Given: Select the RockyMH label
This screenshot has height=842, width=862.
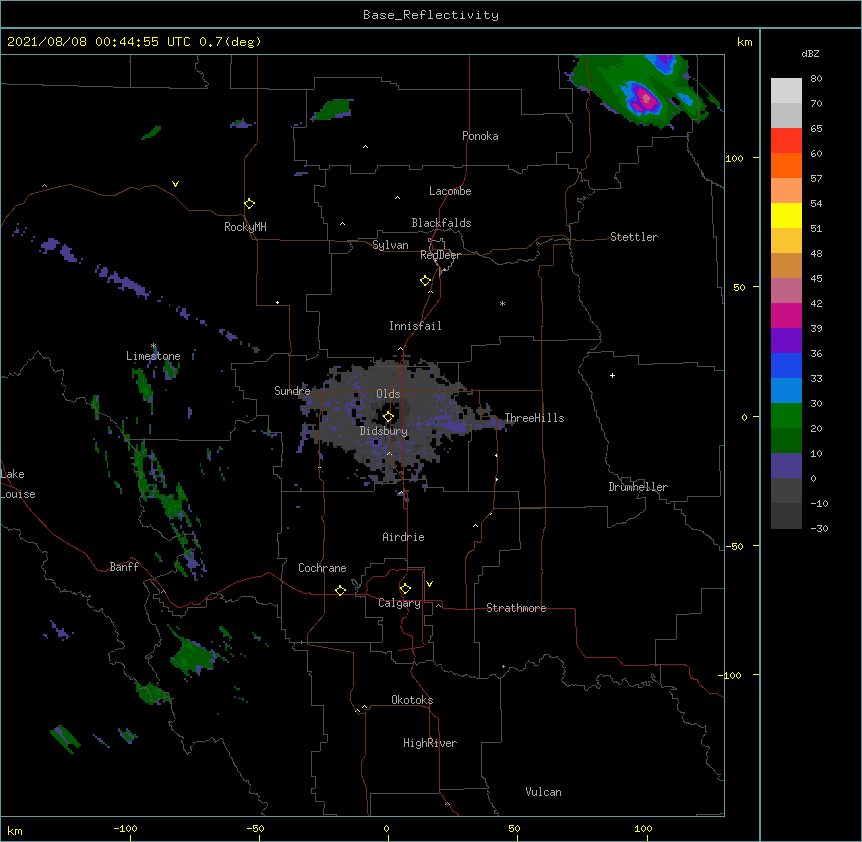Looking at the screenshot, I should click(x=245, y=227).
